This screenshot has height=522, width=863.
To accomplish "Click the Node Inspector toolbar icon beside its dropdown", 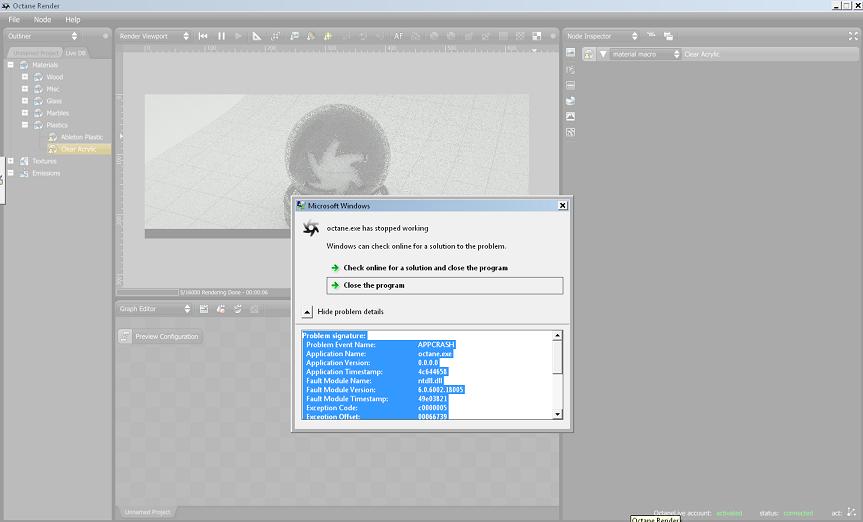I will (x=651, y=36).
